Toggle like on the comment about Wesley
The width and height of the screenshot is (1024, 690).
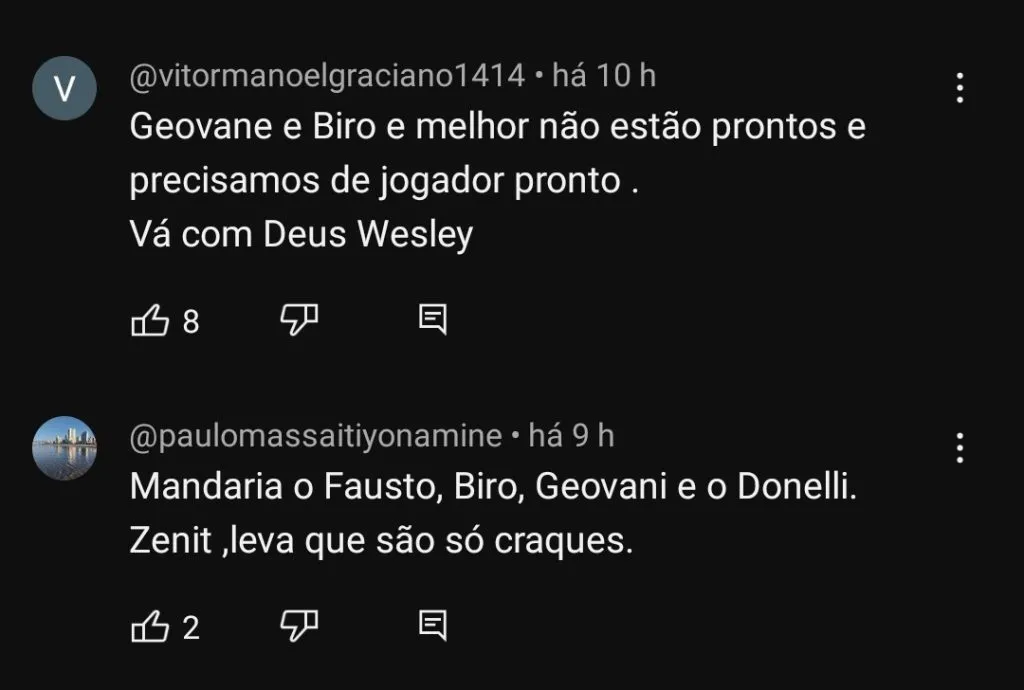click(x=148, y=321)
